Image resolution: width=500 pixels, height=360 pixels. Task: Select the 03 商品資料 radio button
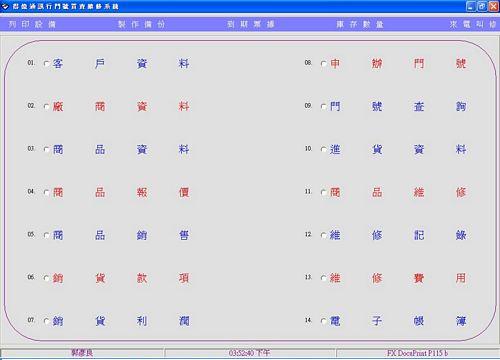[46, 149]
